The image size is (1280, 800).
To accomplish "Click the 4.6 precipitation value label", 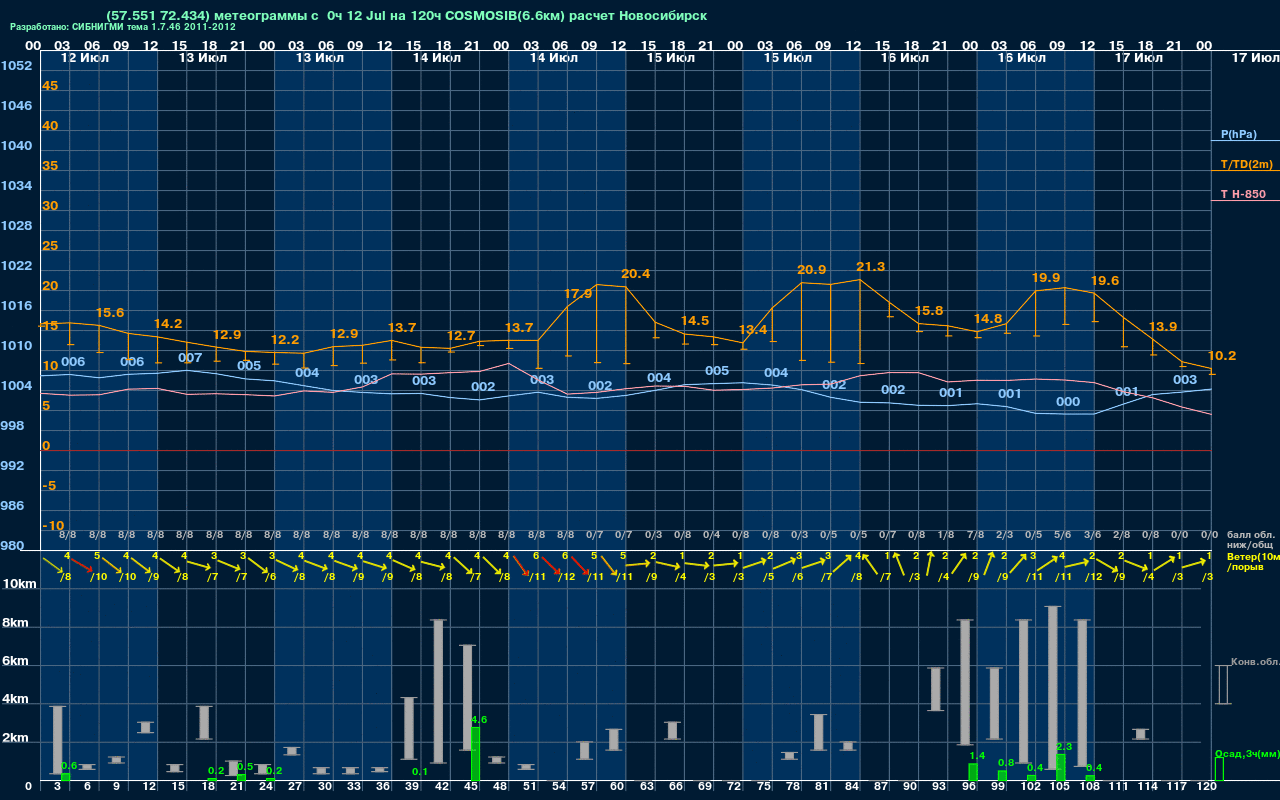I will click(x=479, y=720).
